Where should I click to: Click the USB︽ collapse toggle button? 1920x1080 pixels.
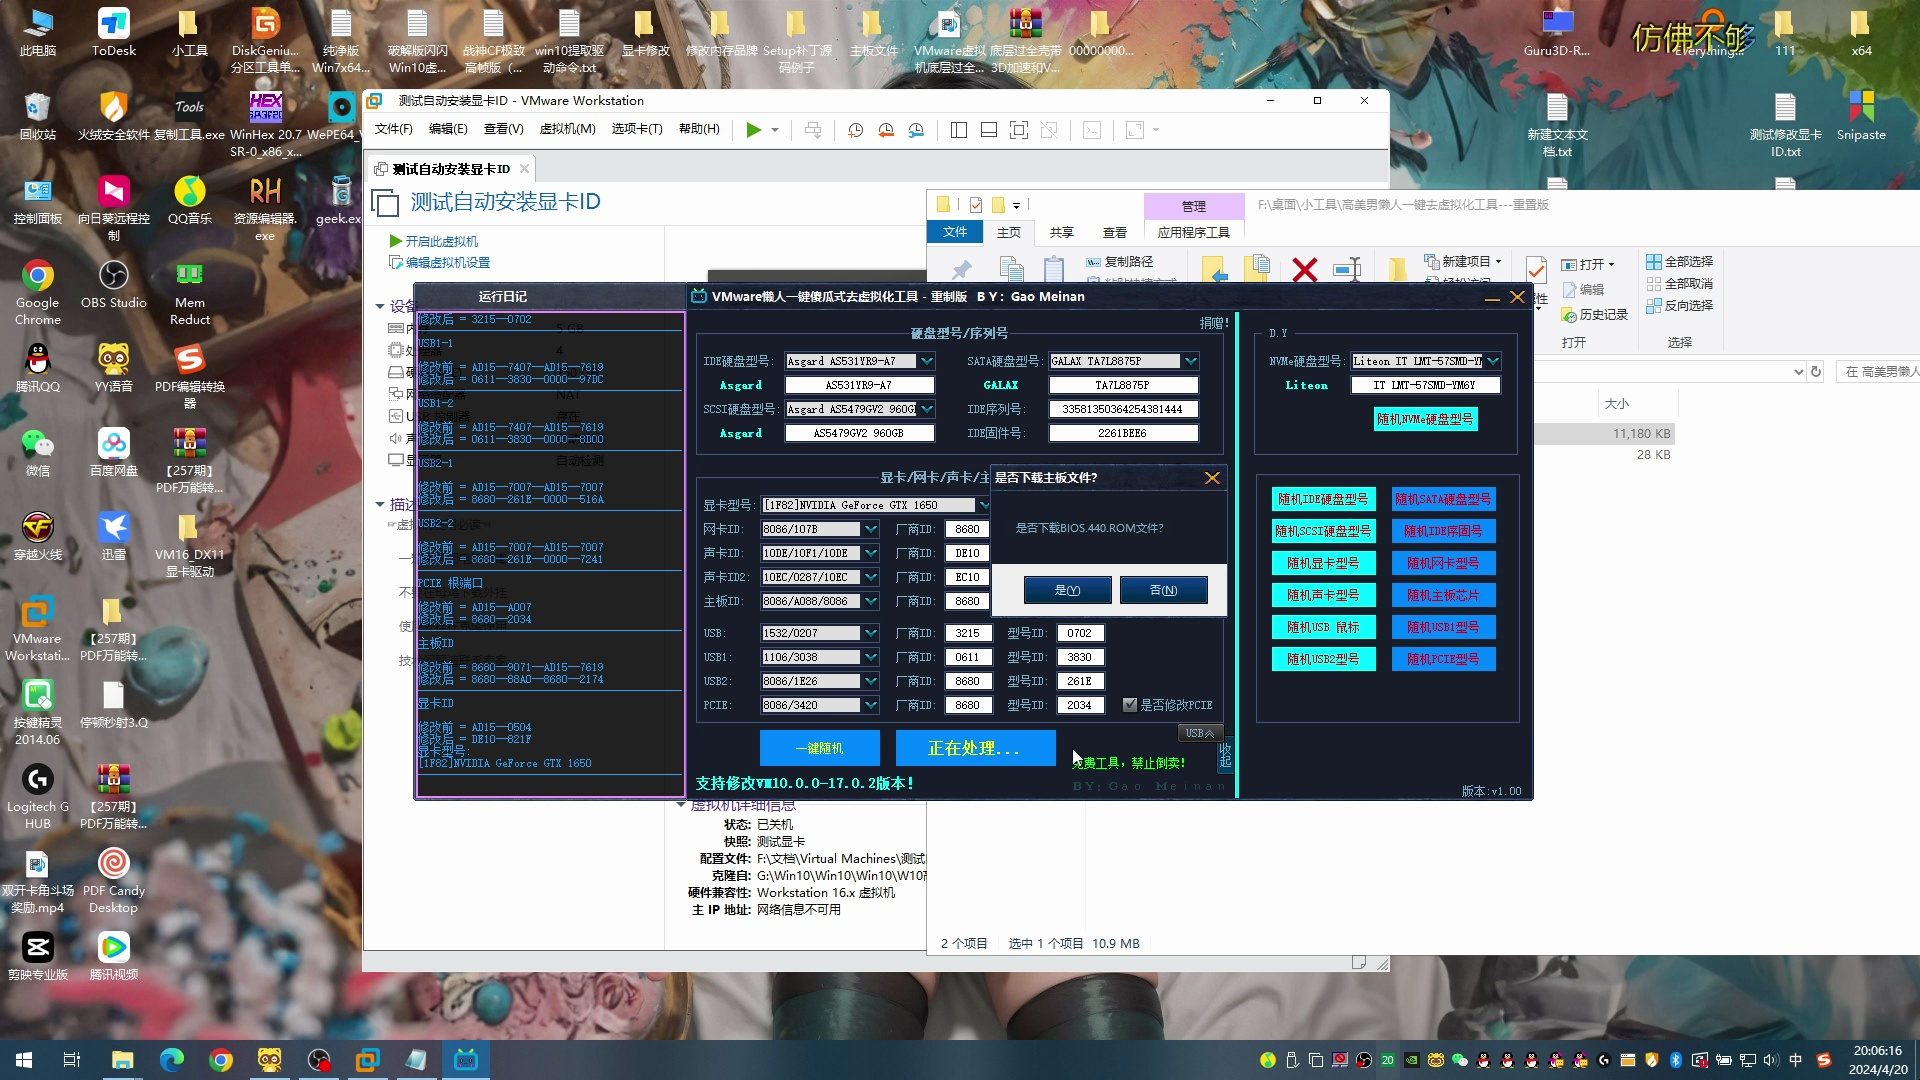click(1200, 733)
